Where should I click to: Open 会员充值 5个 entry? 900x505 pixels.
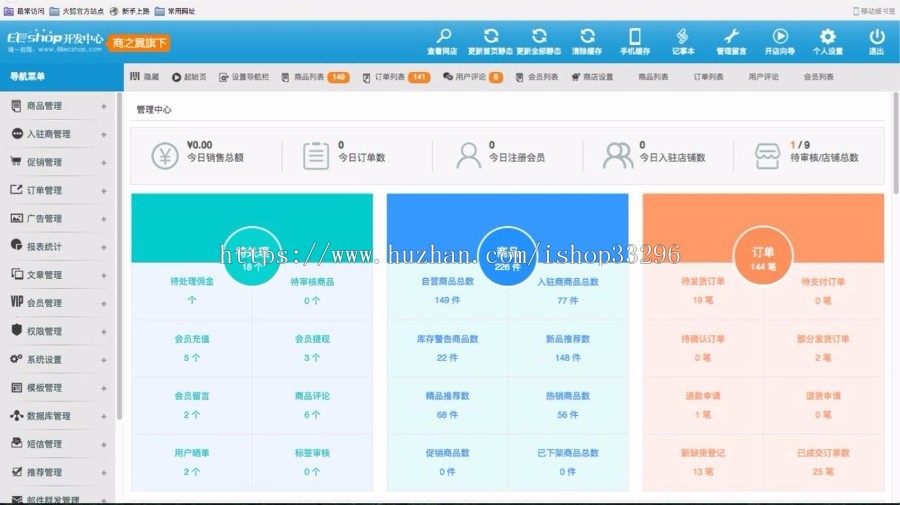192,348
